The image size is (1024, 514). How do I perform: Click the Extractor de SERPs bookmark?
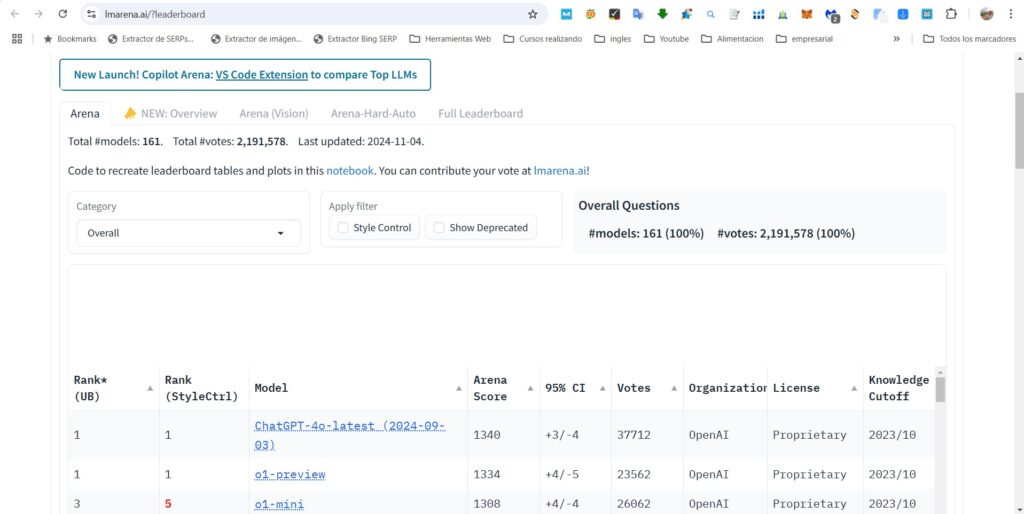[x=151, y=39]
